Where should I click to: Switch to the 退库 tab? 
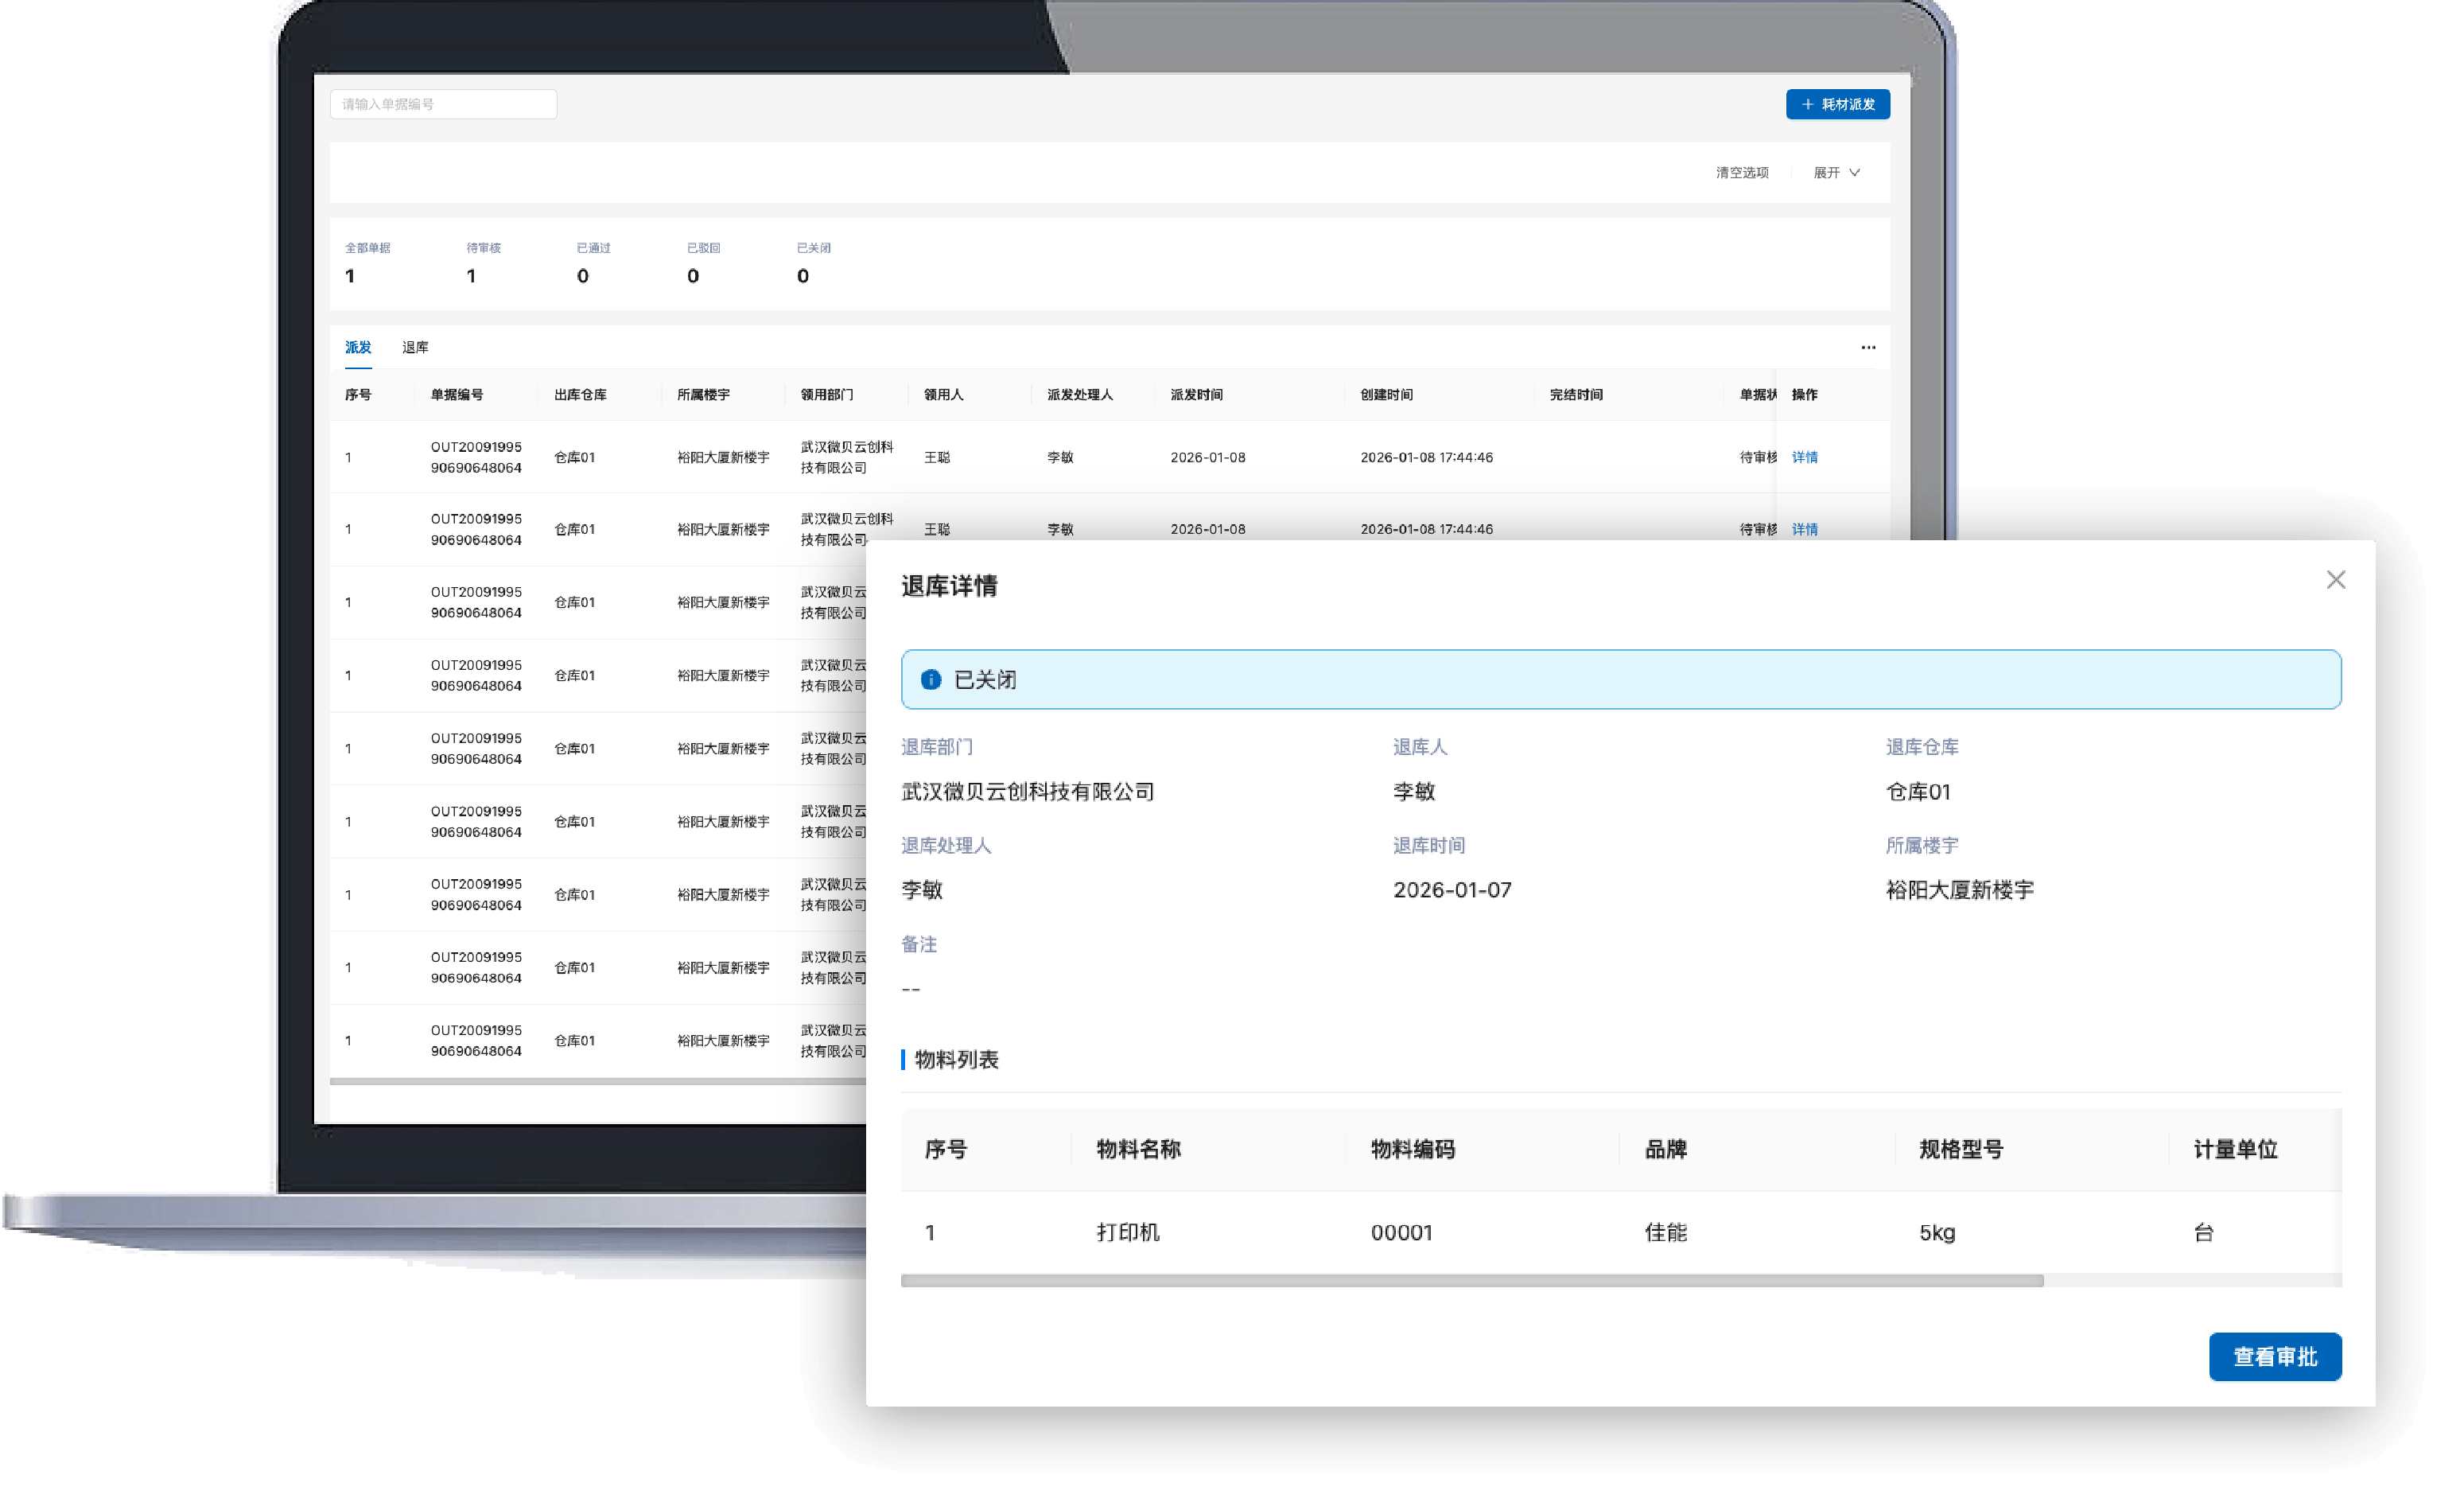[415, 348]
